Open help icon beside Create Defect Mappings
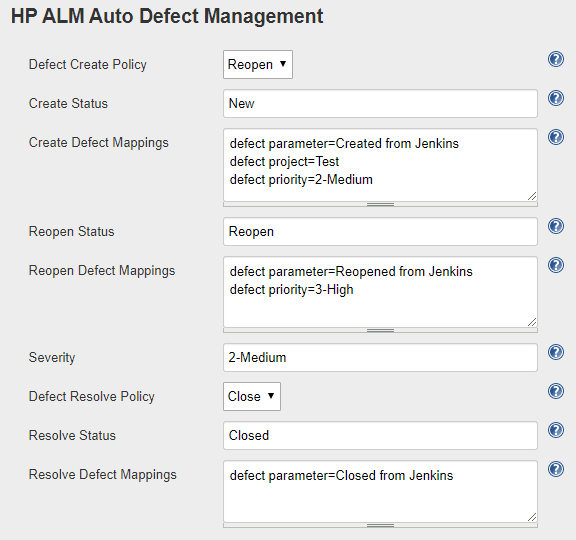This screenshot has width=576, height=540. (556, 137)
